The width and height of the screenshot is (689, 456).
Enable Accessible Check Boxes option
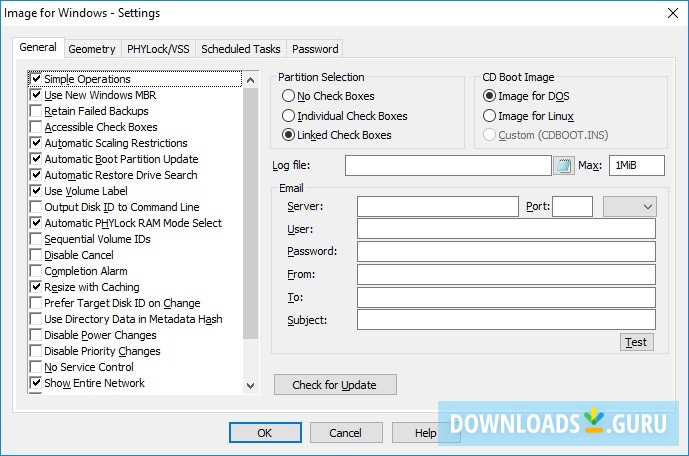[36, 127]
